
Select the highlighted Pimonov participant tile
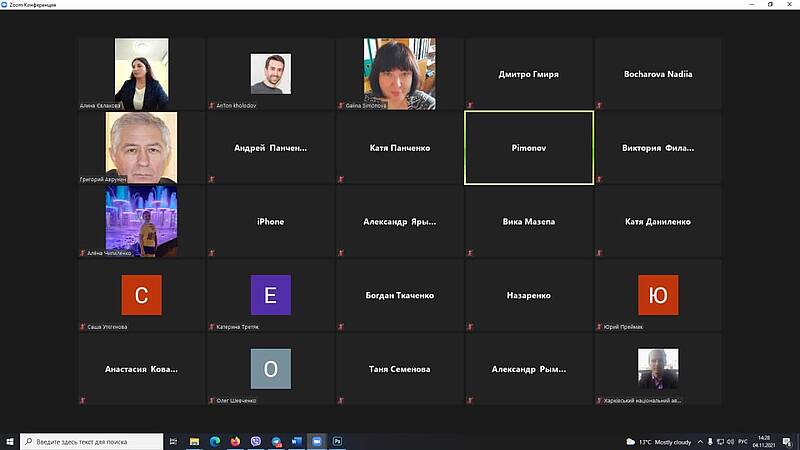coord(529,148)
